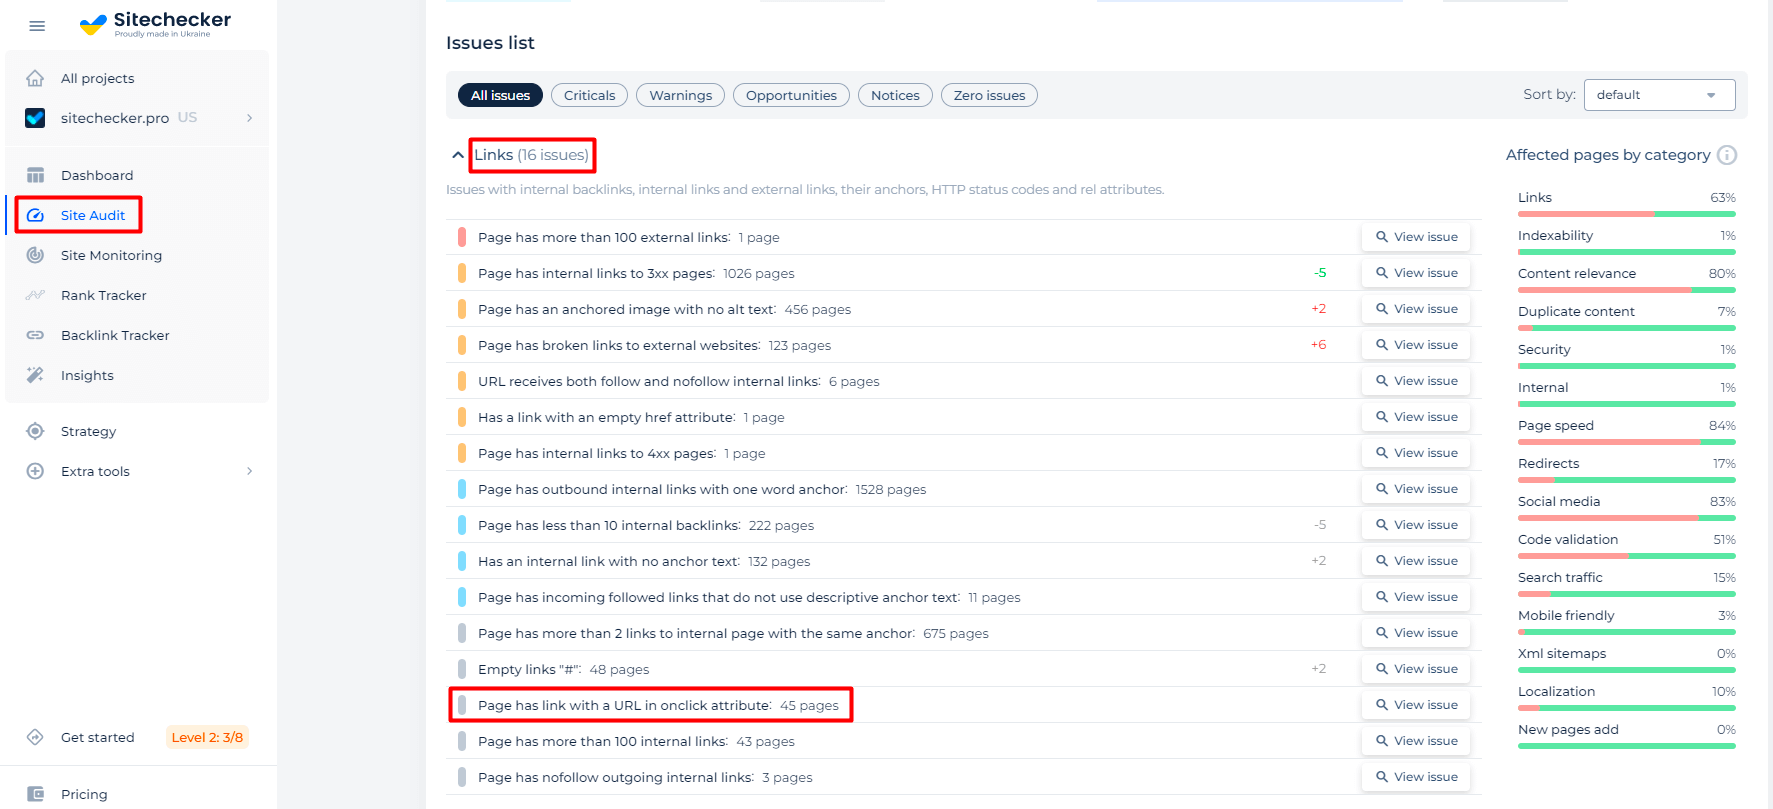Click the sitechecker.pro project favicon
The image size is (1773, 809).
tap(35, 118)
